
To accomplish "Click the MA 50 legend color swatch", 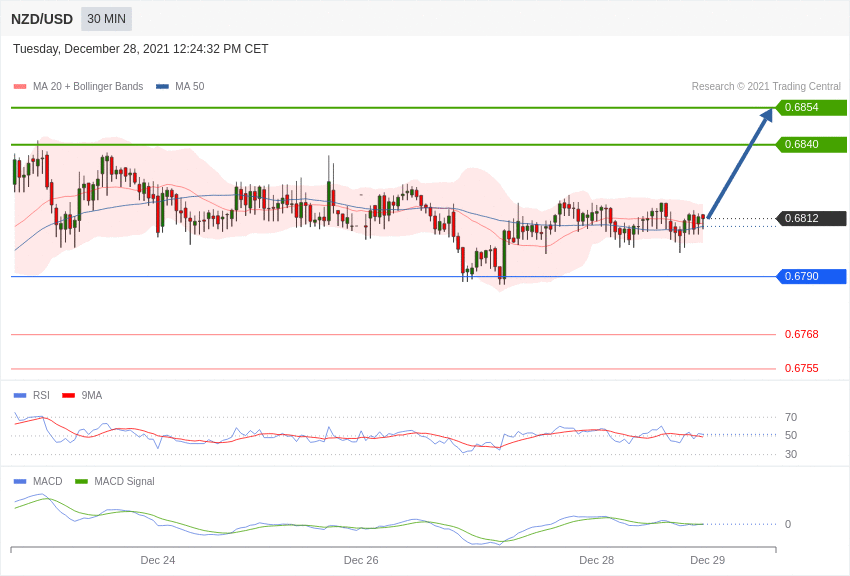I will pyautogui.click(x=162, y=86).
